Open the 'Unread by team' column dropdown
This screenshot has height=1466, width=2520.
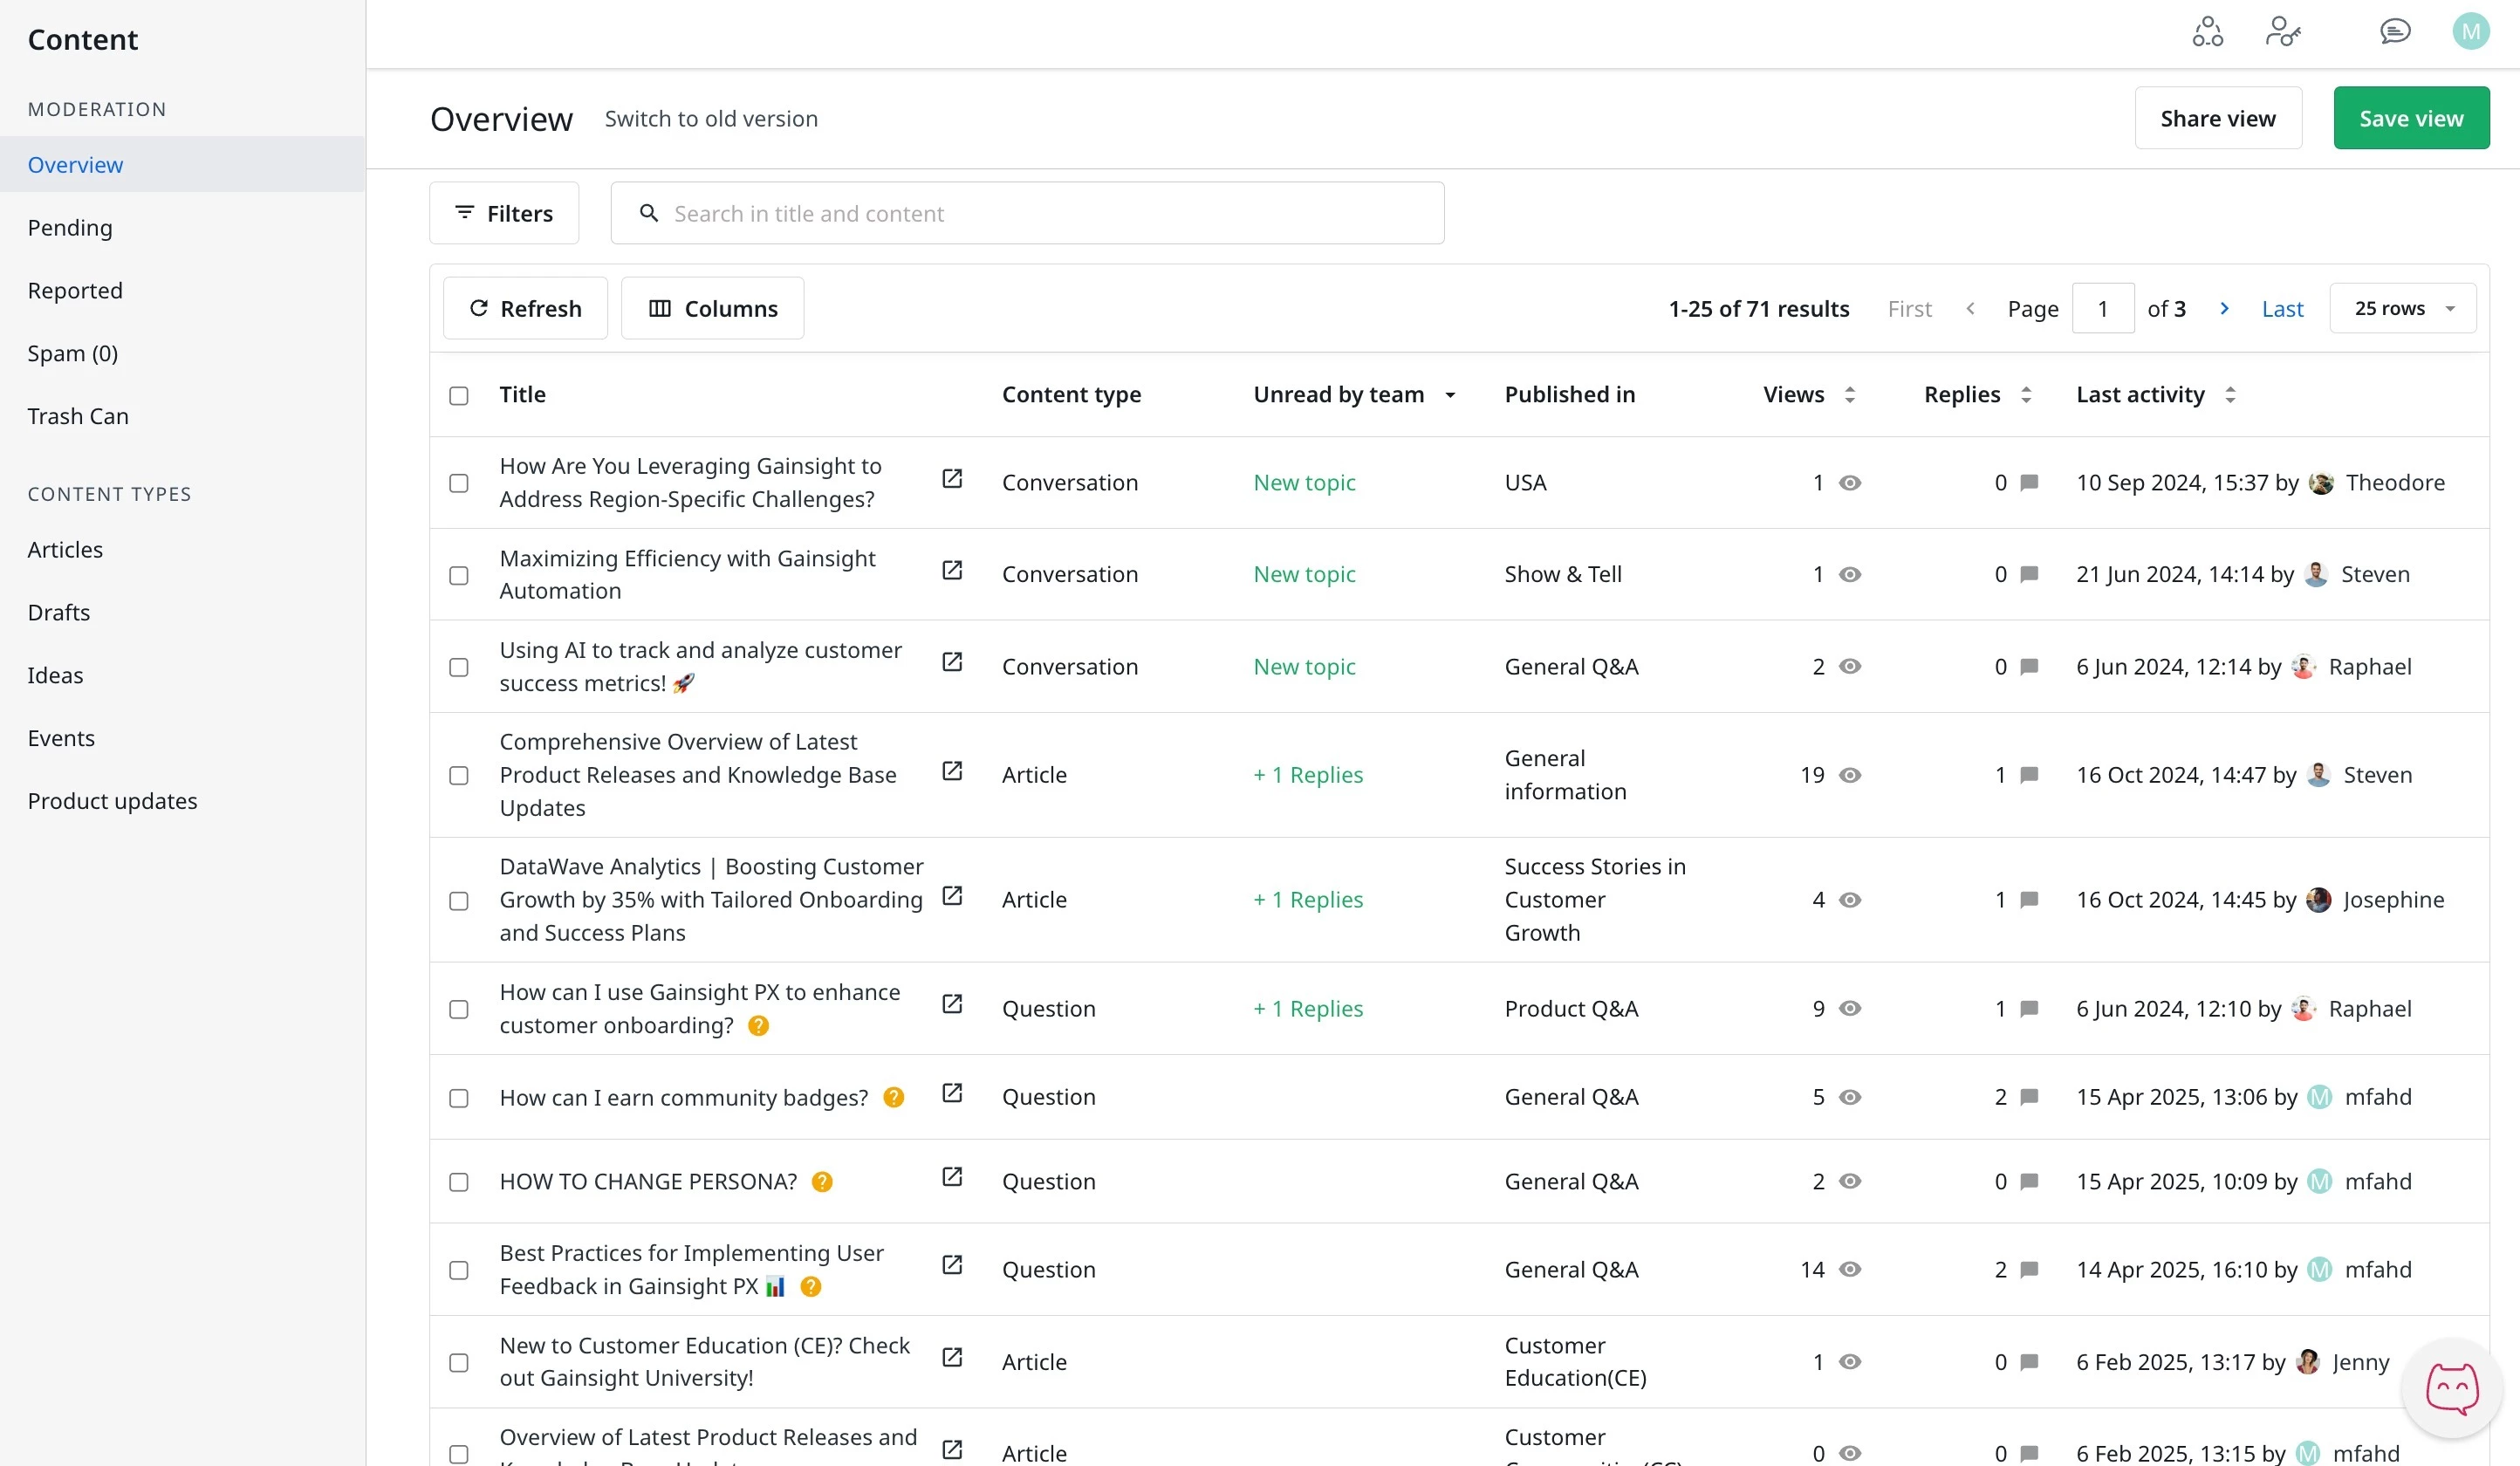pos(1450,395)
